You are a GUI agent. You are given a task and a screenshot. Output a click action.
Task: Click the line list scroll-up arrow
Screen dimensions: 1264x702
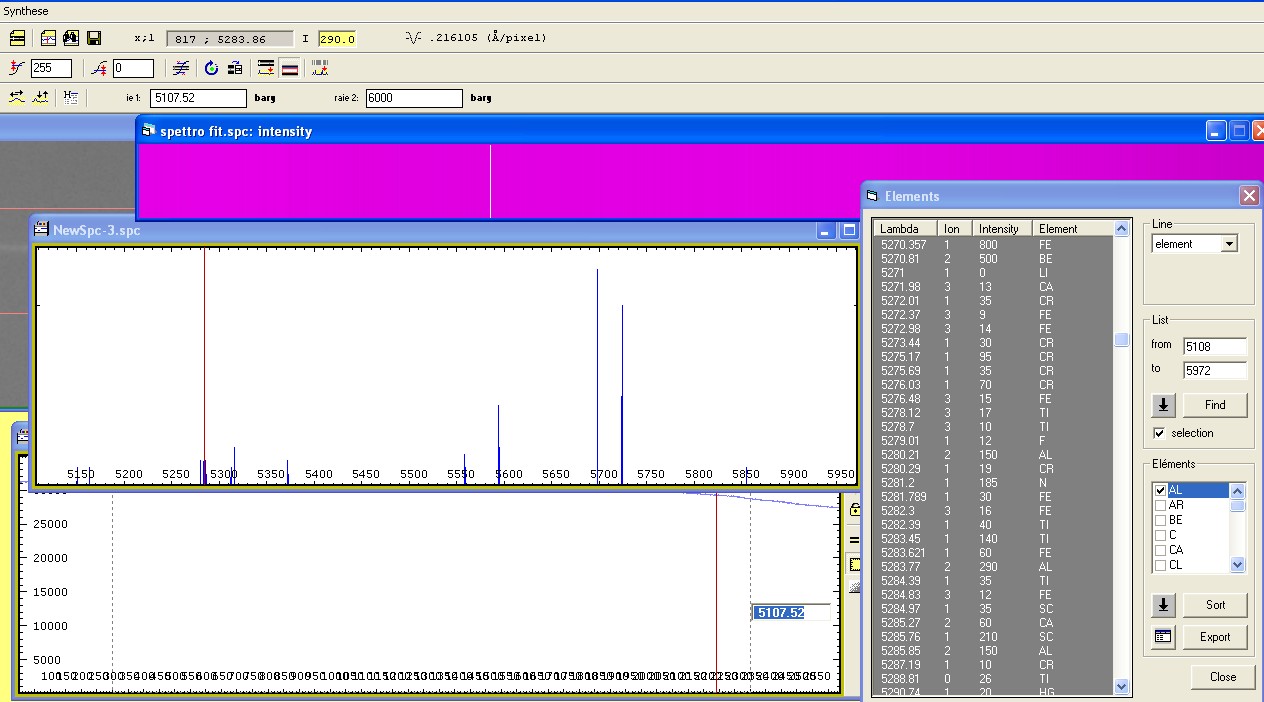(1121, 229)
